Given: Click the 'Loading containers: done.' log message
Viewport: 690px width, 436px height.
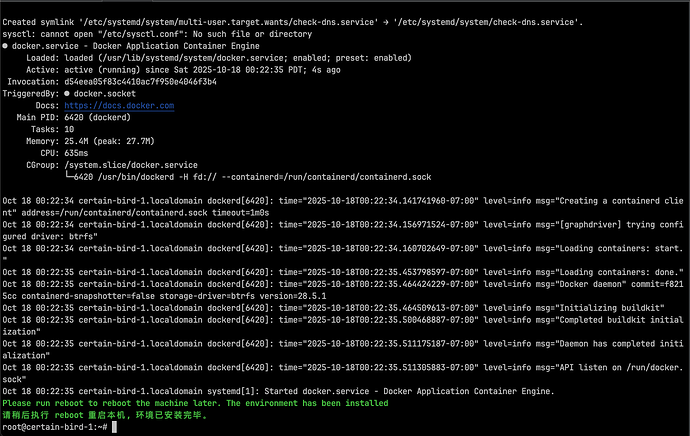Looking at the screenshot, I should click(x=343, y=272).
